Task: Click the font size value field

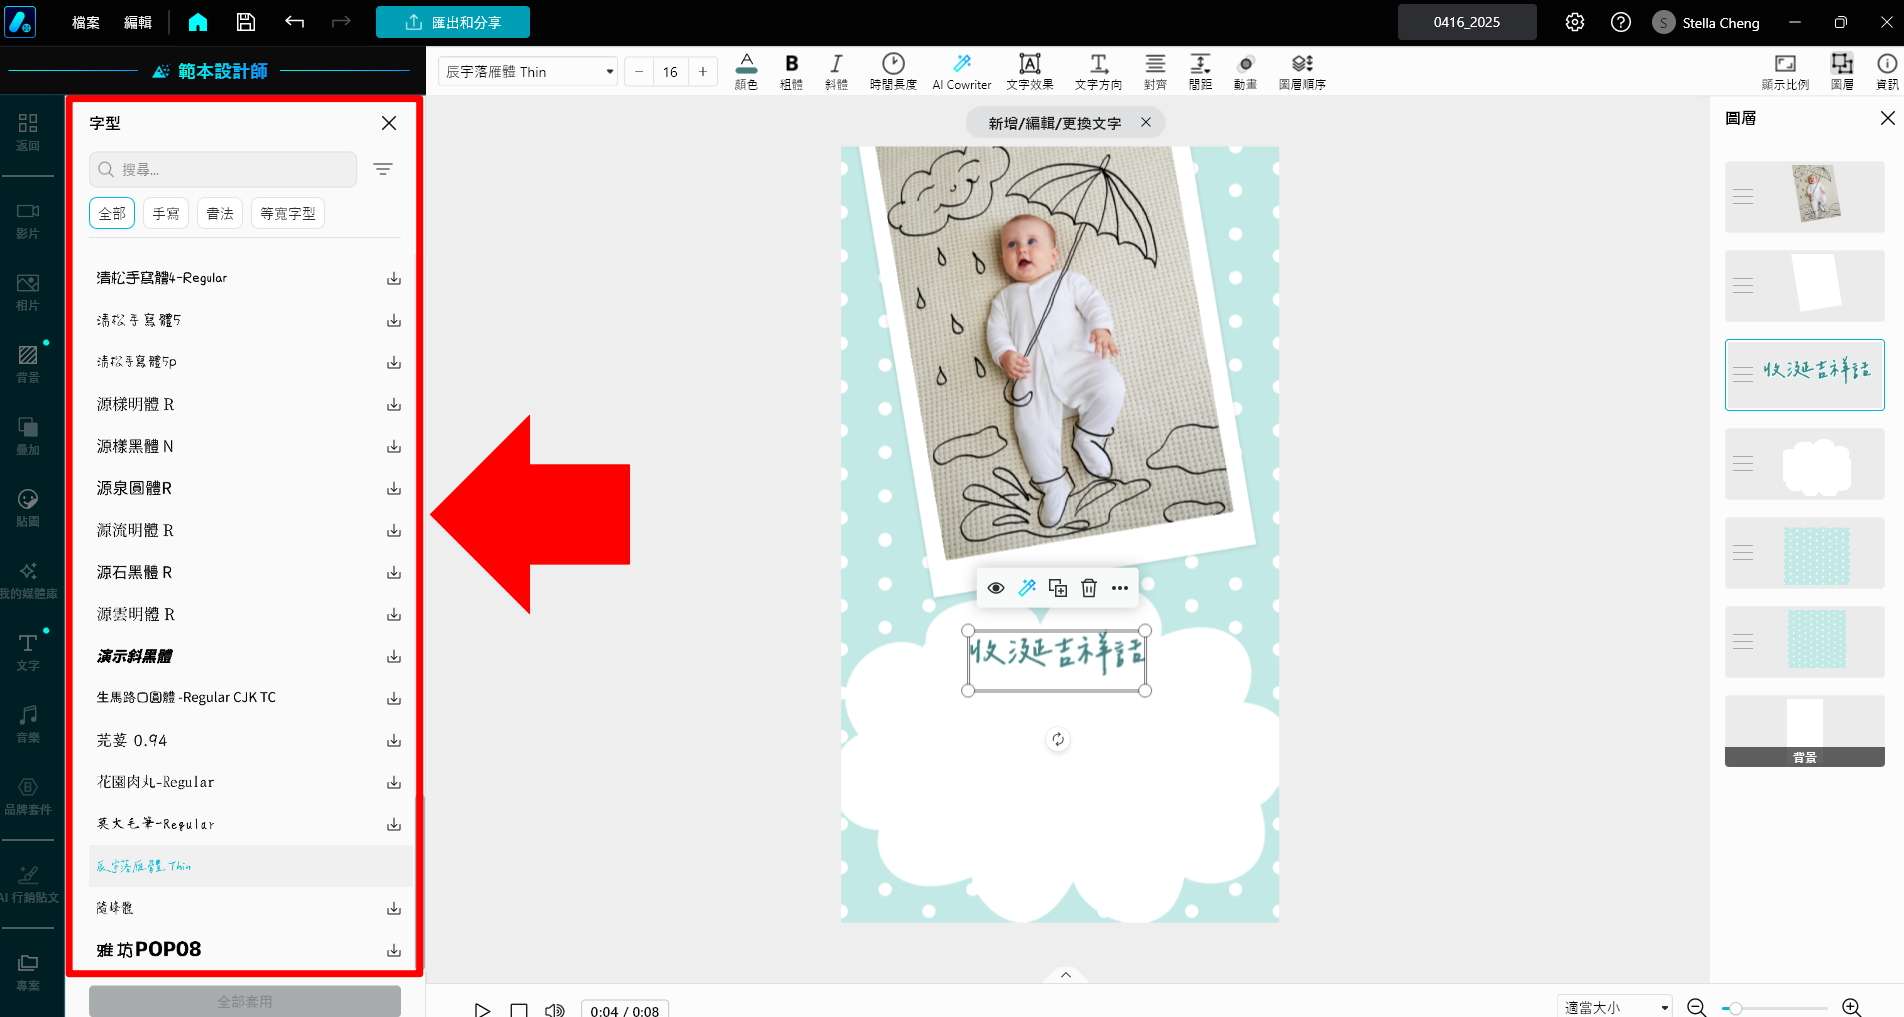Action: pos(670,71)
